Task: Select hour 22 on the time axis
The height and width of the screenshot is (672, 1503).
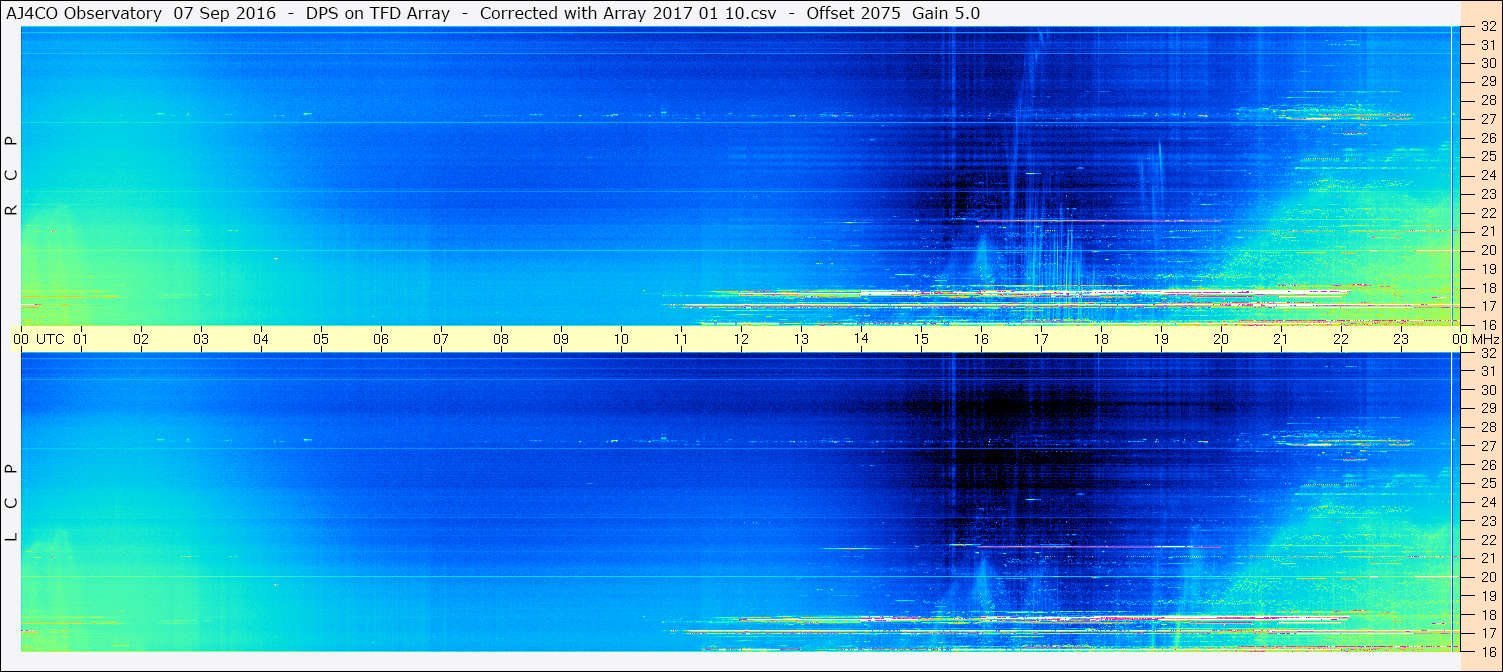Action: 1341,339
